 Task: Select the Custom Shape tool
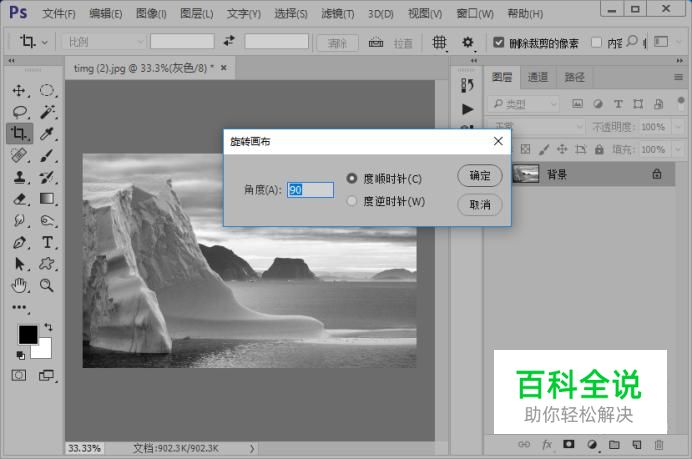pos(47,264)
